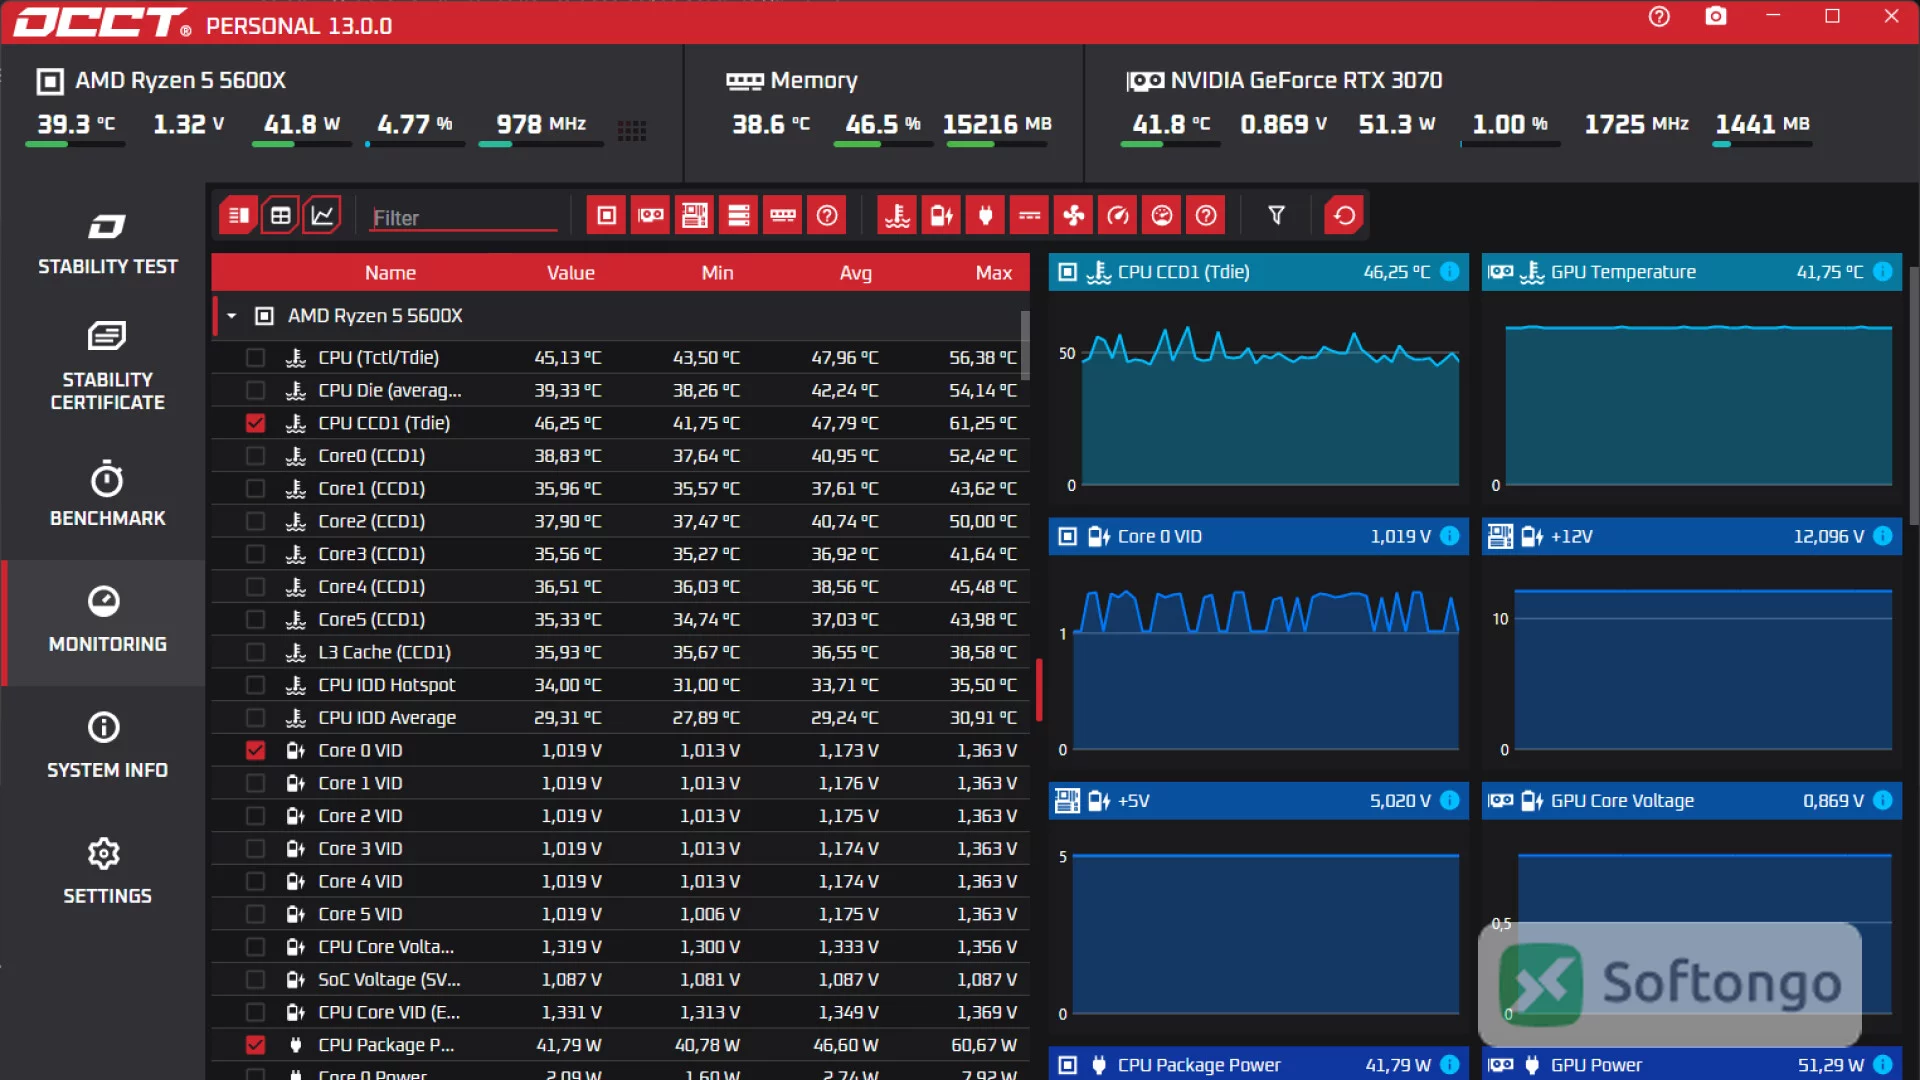Enable the L3 Cache (CCD1) checkbox
The width and height of the screenshot is (1920, 1080).
(x=256, y=652)
